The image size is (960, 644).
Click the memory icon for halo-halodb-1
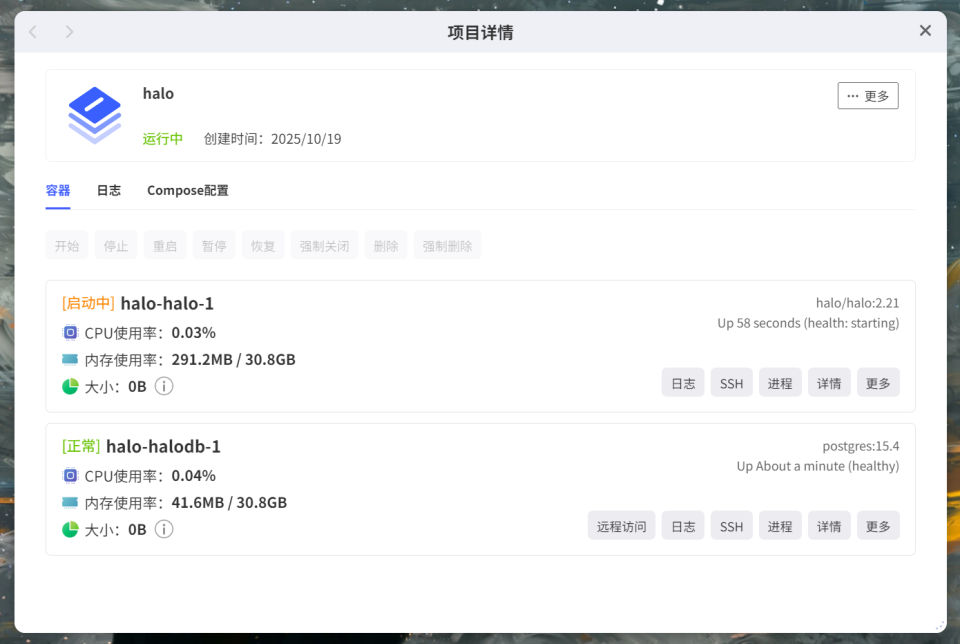pos(70,502)
